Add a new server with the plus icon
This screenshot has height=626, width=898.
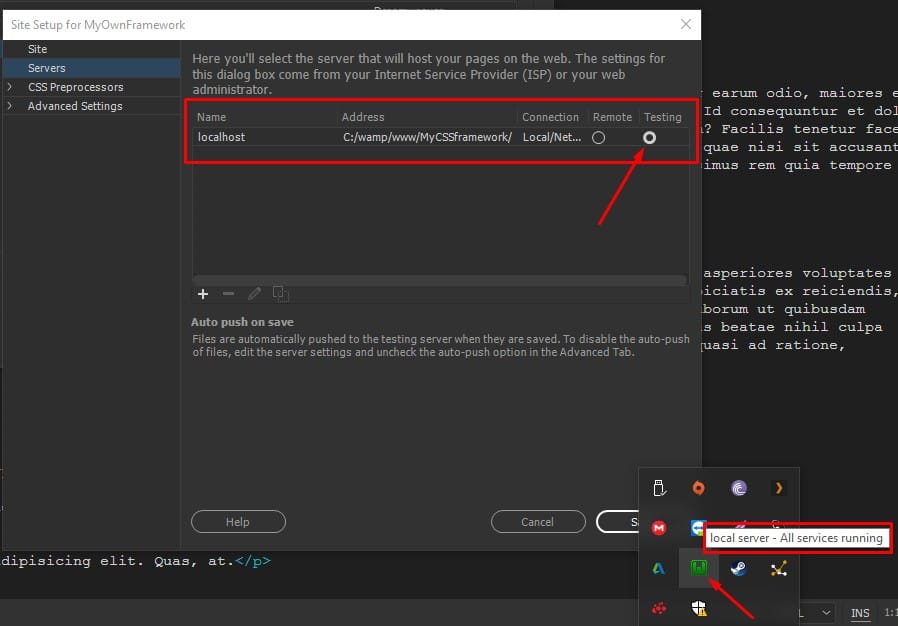coord(203,293)
